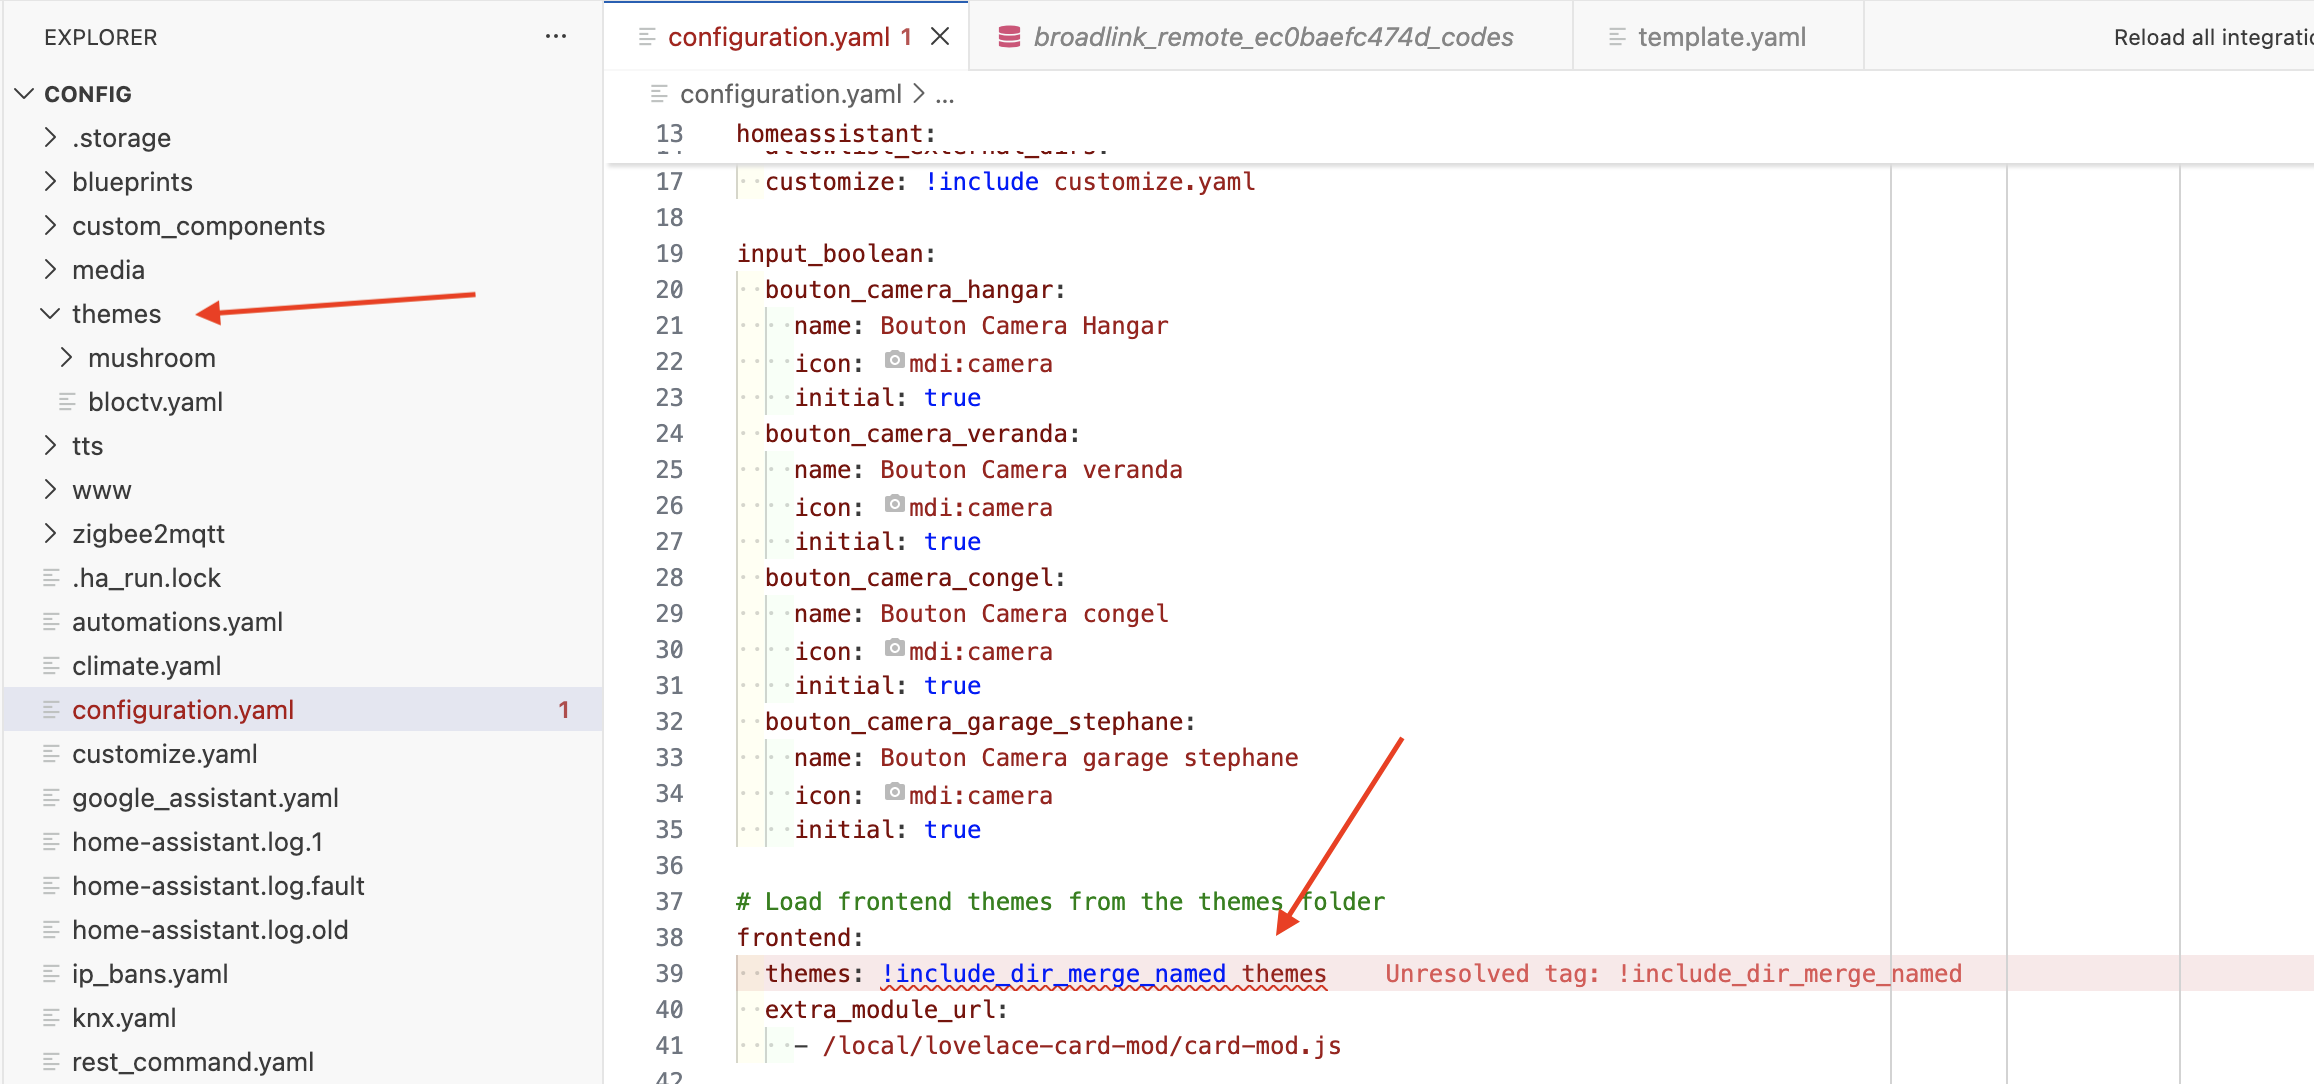Click the breadcrumb ellipsis after configuration.yaml
The image size is (2314, 1084).
pyautogui.click(x=945, y=94)
